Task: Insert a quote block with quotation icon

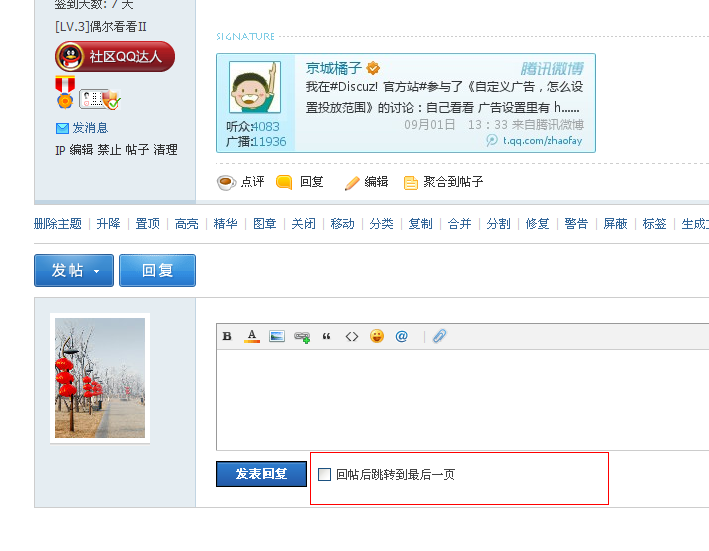Action: point(326,336)
